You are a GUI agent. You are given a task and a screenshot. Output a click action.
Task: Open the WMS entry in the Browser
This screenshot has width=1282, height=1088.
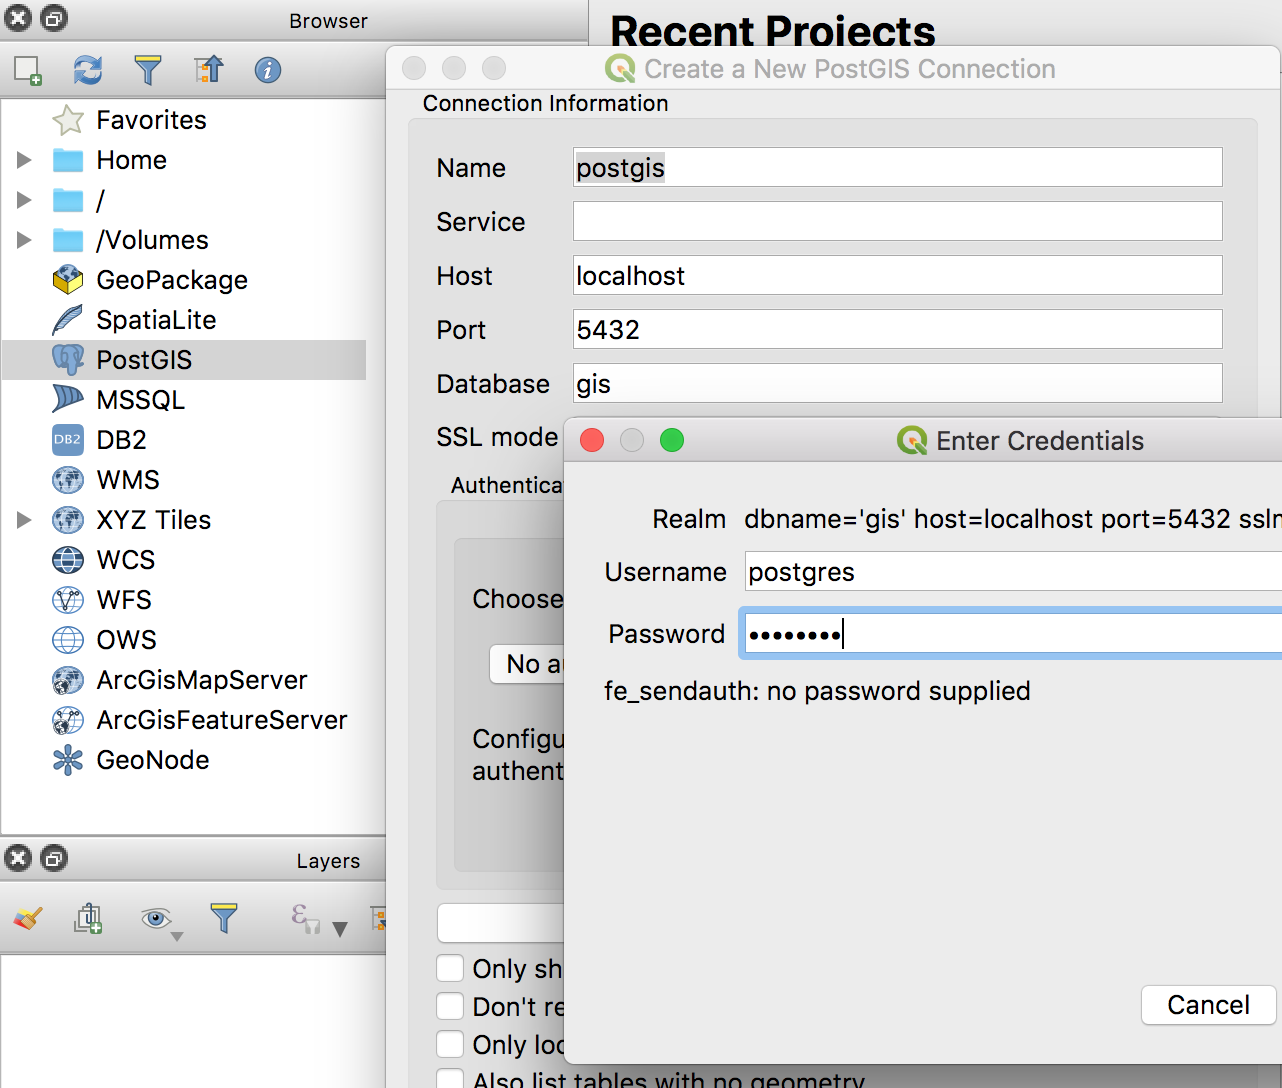coord(126,480)
